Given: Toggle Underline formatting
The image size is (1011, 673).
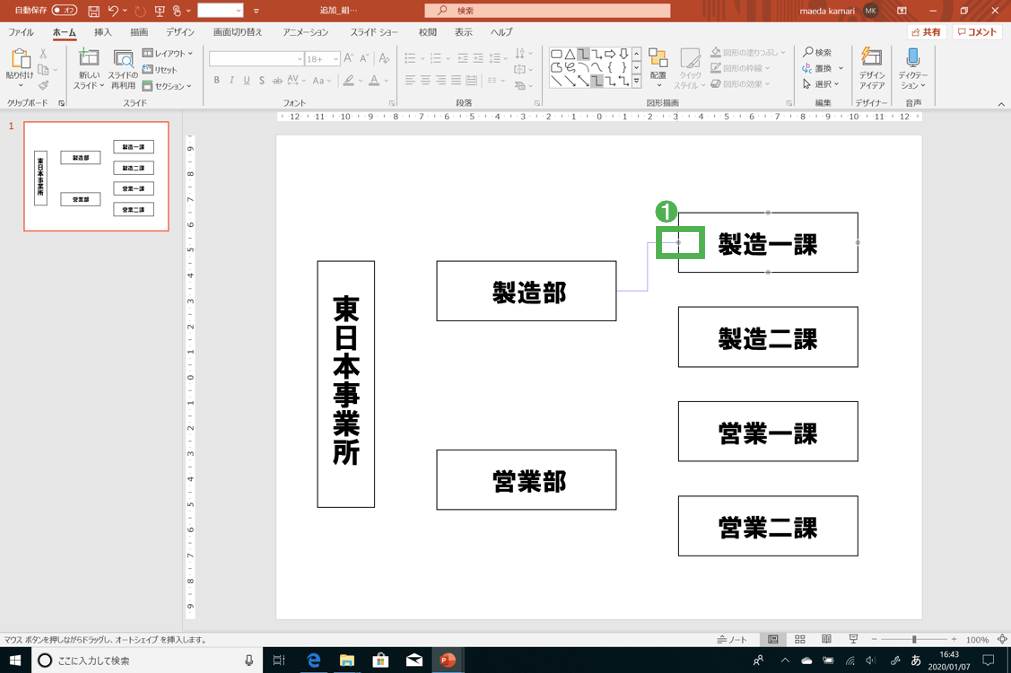Looking at the screenshot, I should [x=246, y=81].
